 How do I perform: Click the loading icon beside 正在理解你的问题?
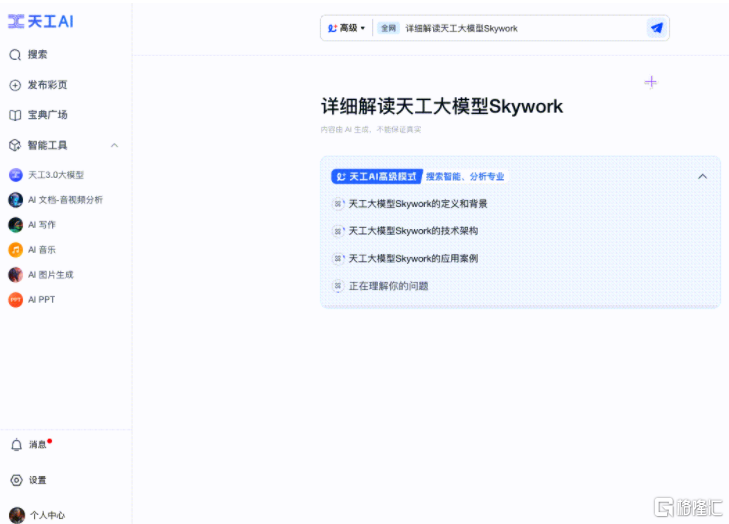point(338,286)
